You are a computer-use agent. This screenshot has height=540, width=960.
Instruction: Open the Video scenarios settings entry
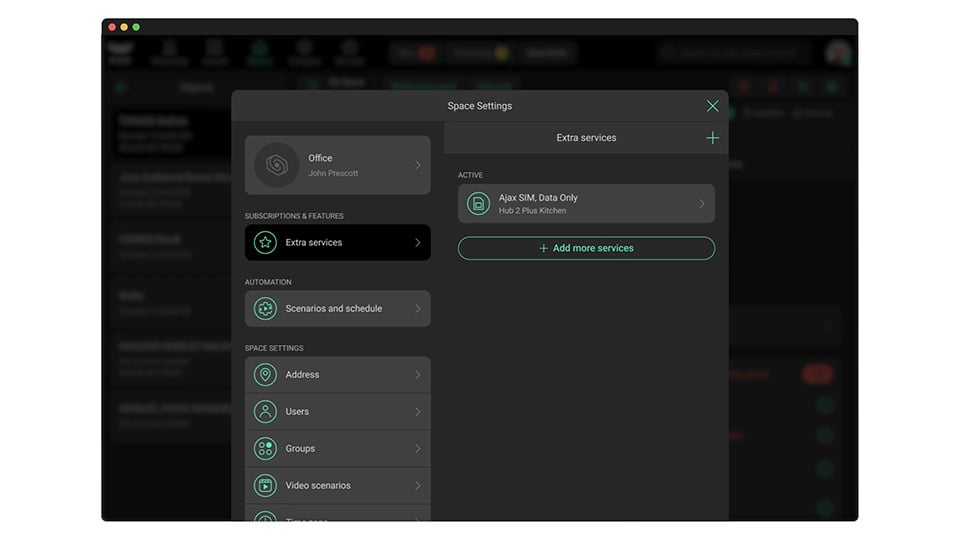337,486
